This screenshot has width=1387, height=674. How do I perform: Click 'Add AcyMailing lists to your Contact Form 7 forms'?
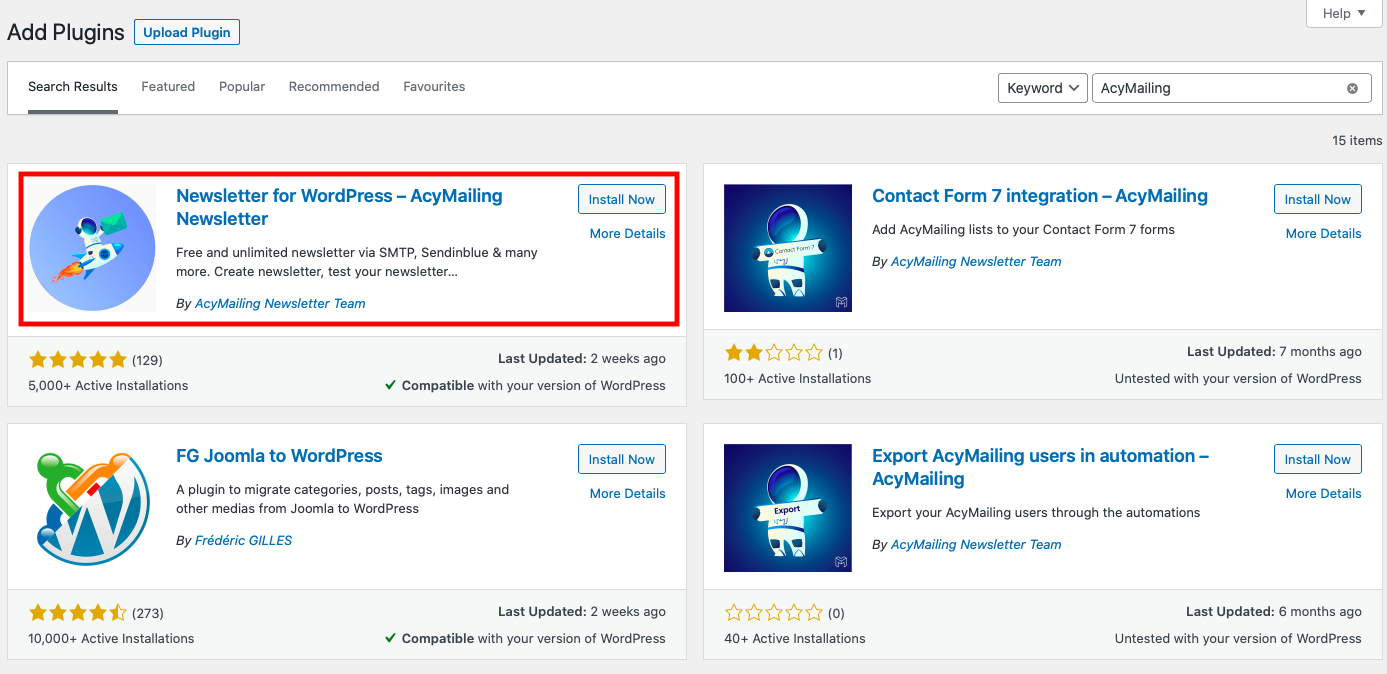point(1023,229)
